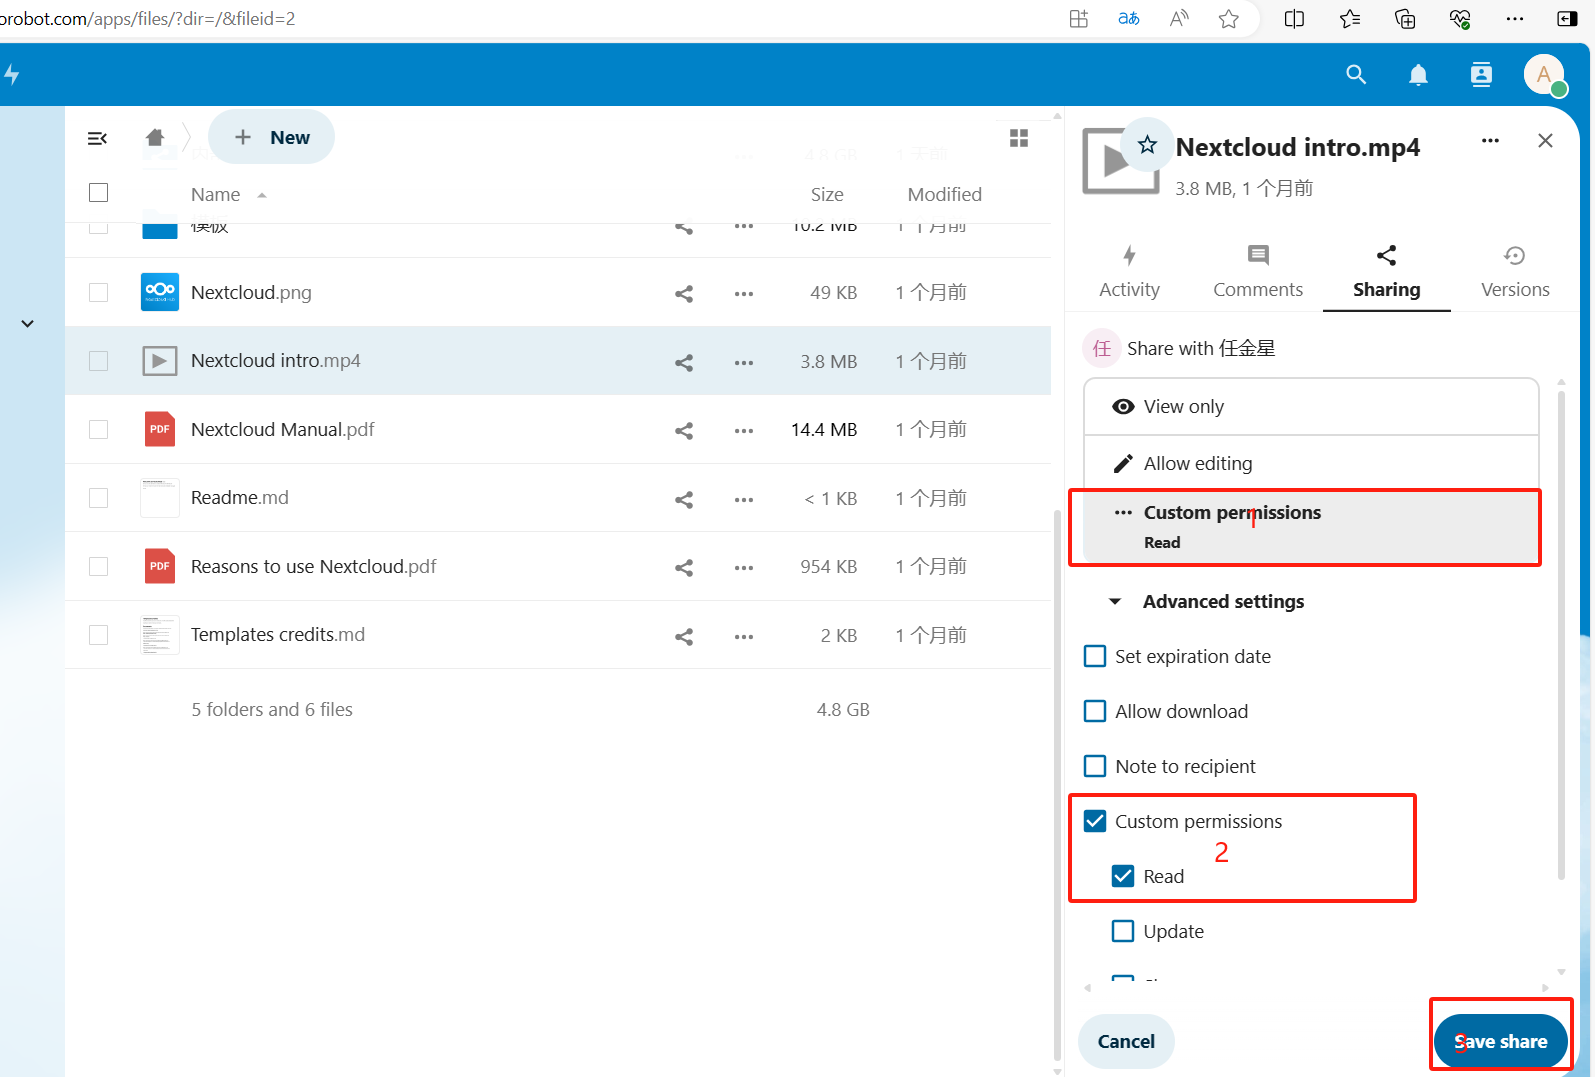Image resolution: width=1595 pixels, height=1077 pixels.
Task: Open the contacts menu icon
Action: (x=1481, y=74)
